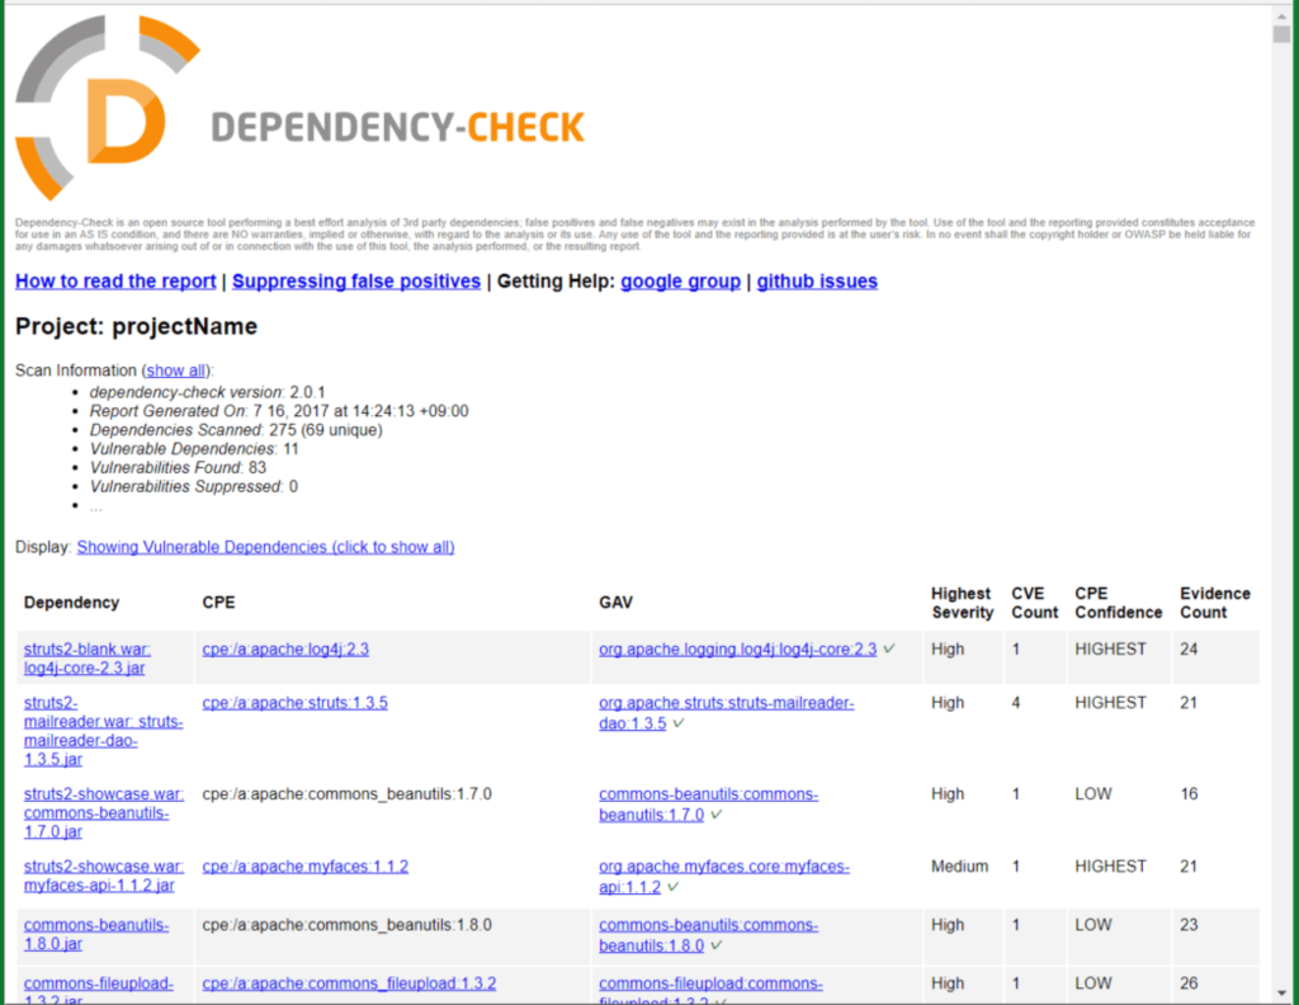Sort by Evidence Count column header
Viewport: 1299px width, 1005px height.
[1215, 603]
